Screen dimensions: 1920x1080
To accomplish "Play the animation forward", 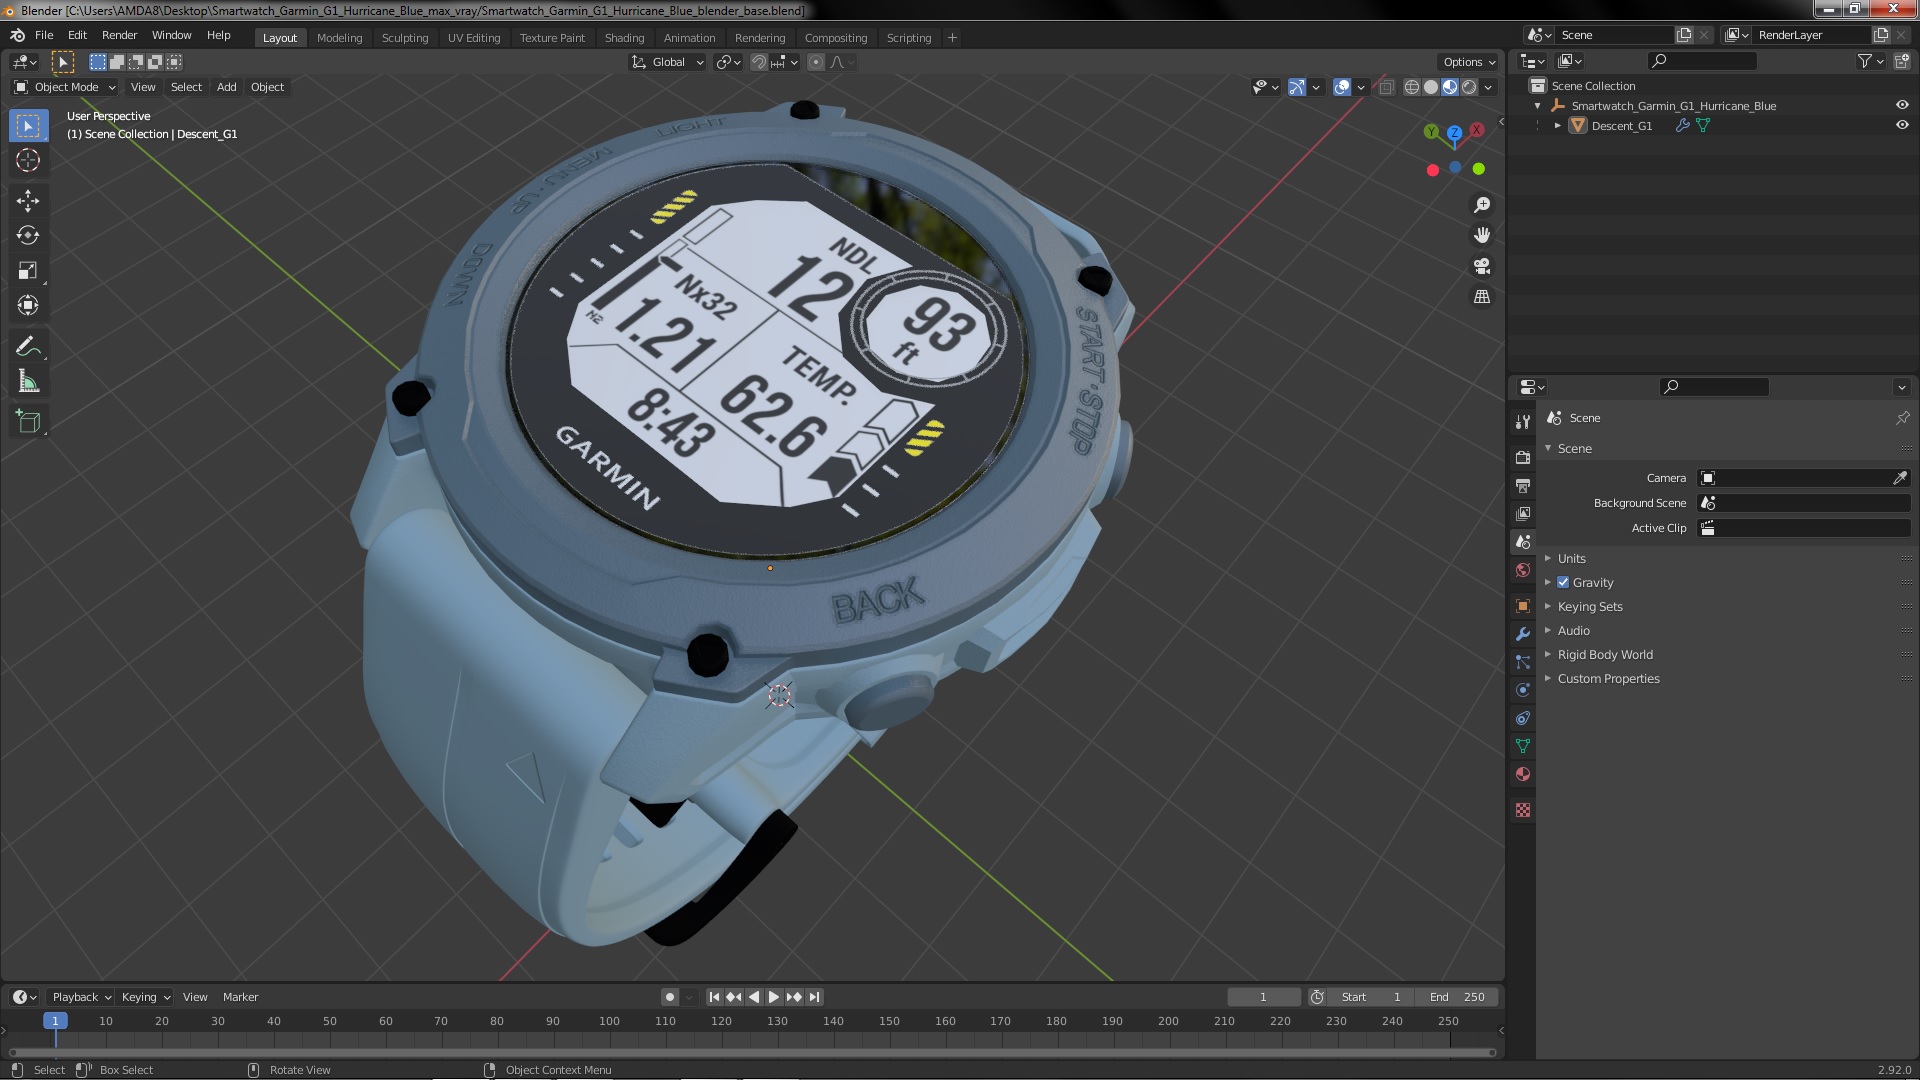I will click(774, 997).
